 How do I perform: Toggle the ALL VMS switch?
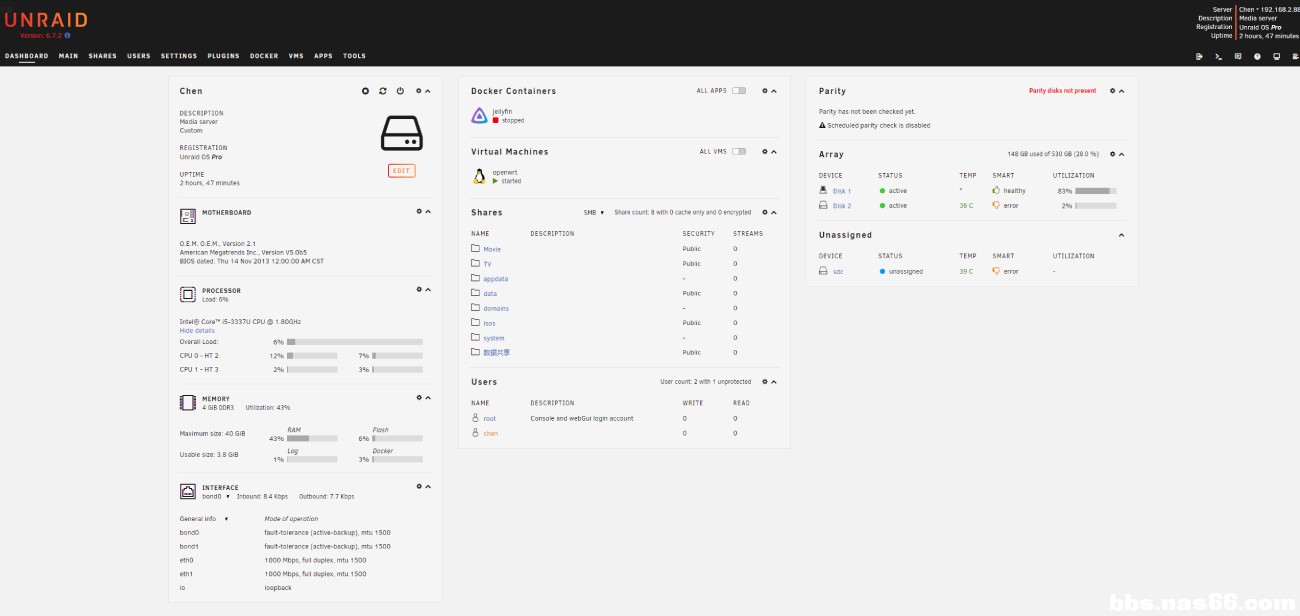pyautogui.click(x=738, y=152)
